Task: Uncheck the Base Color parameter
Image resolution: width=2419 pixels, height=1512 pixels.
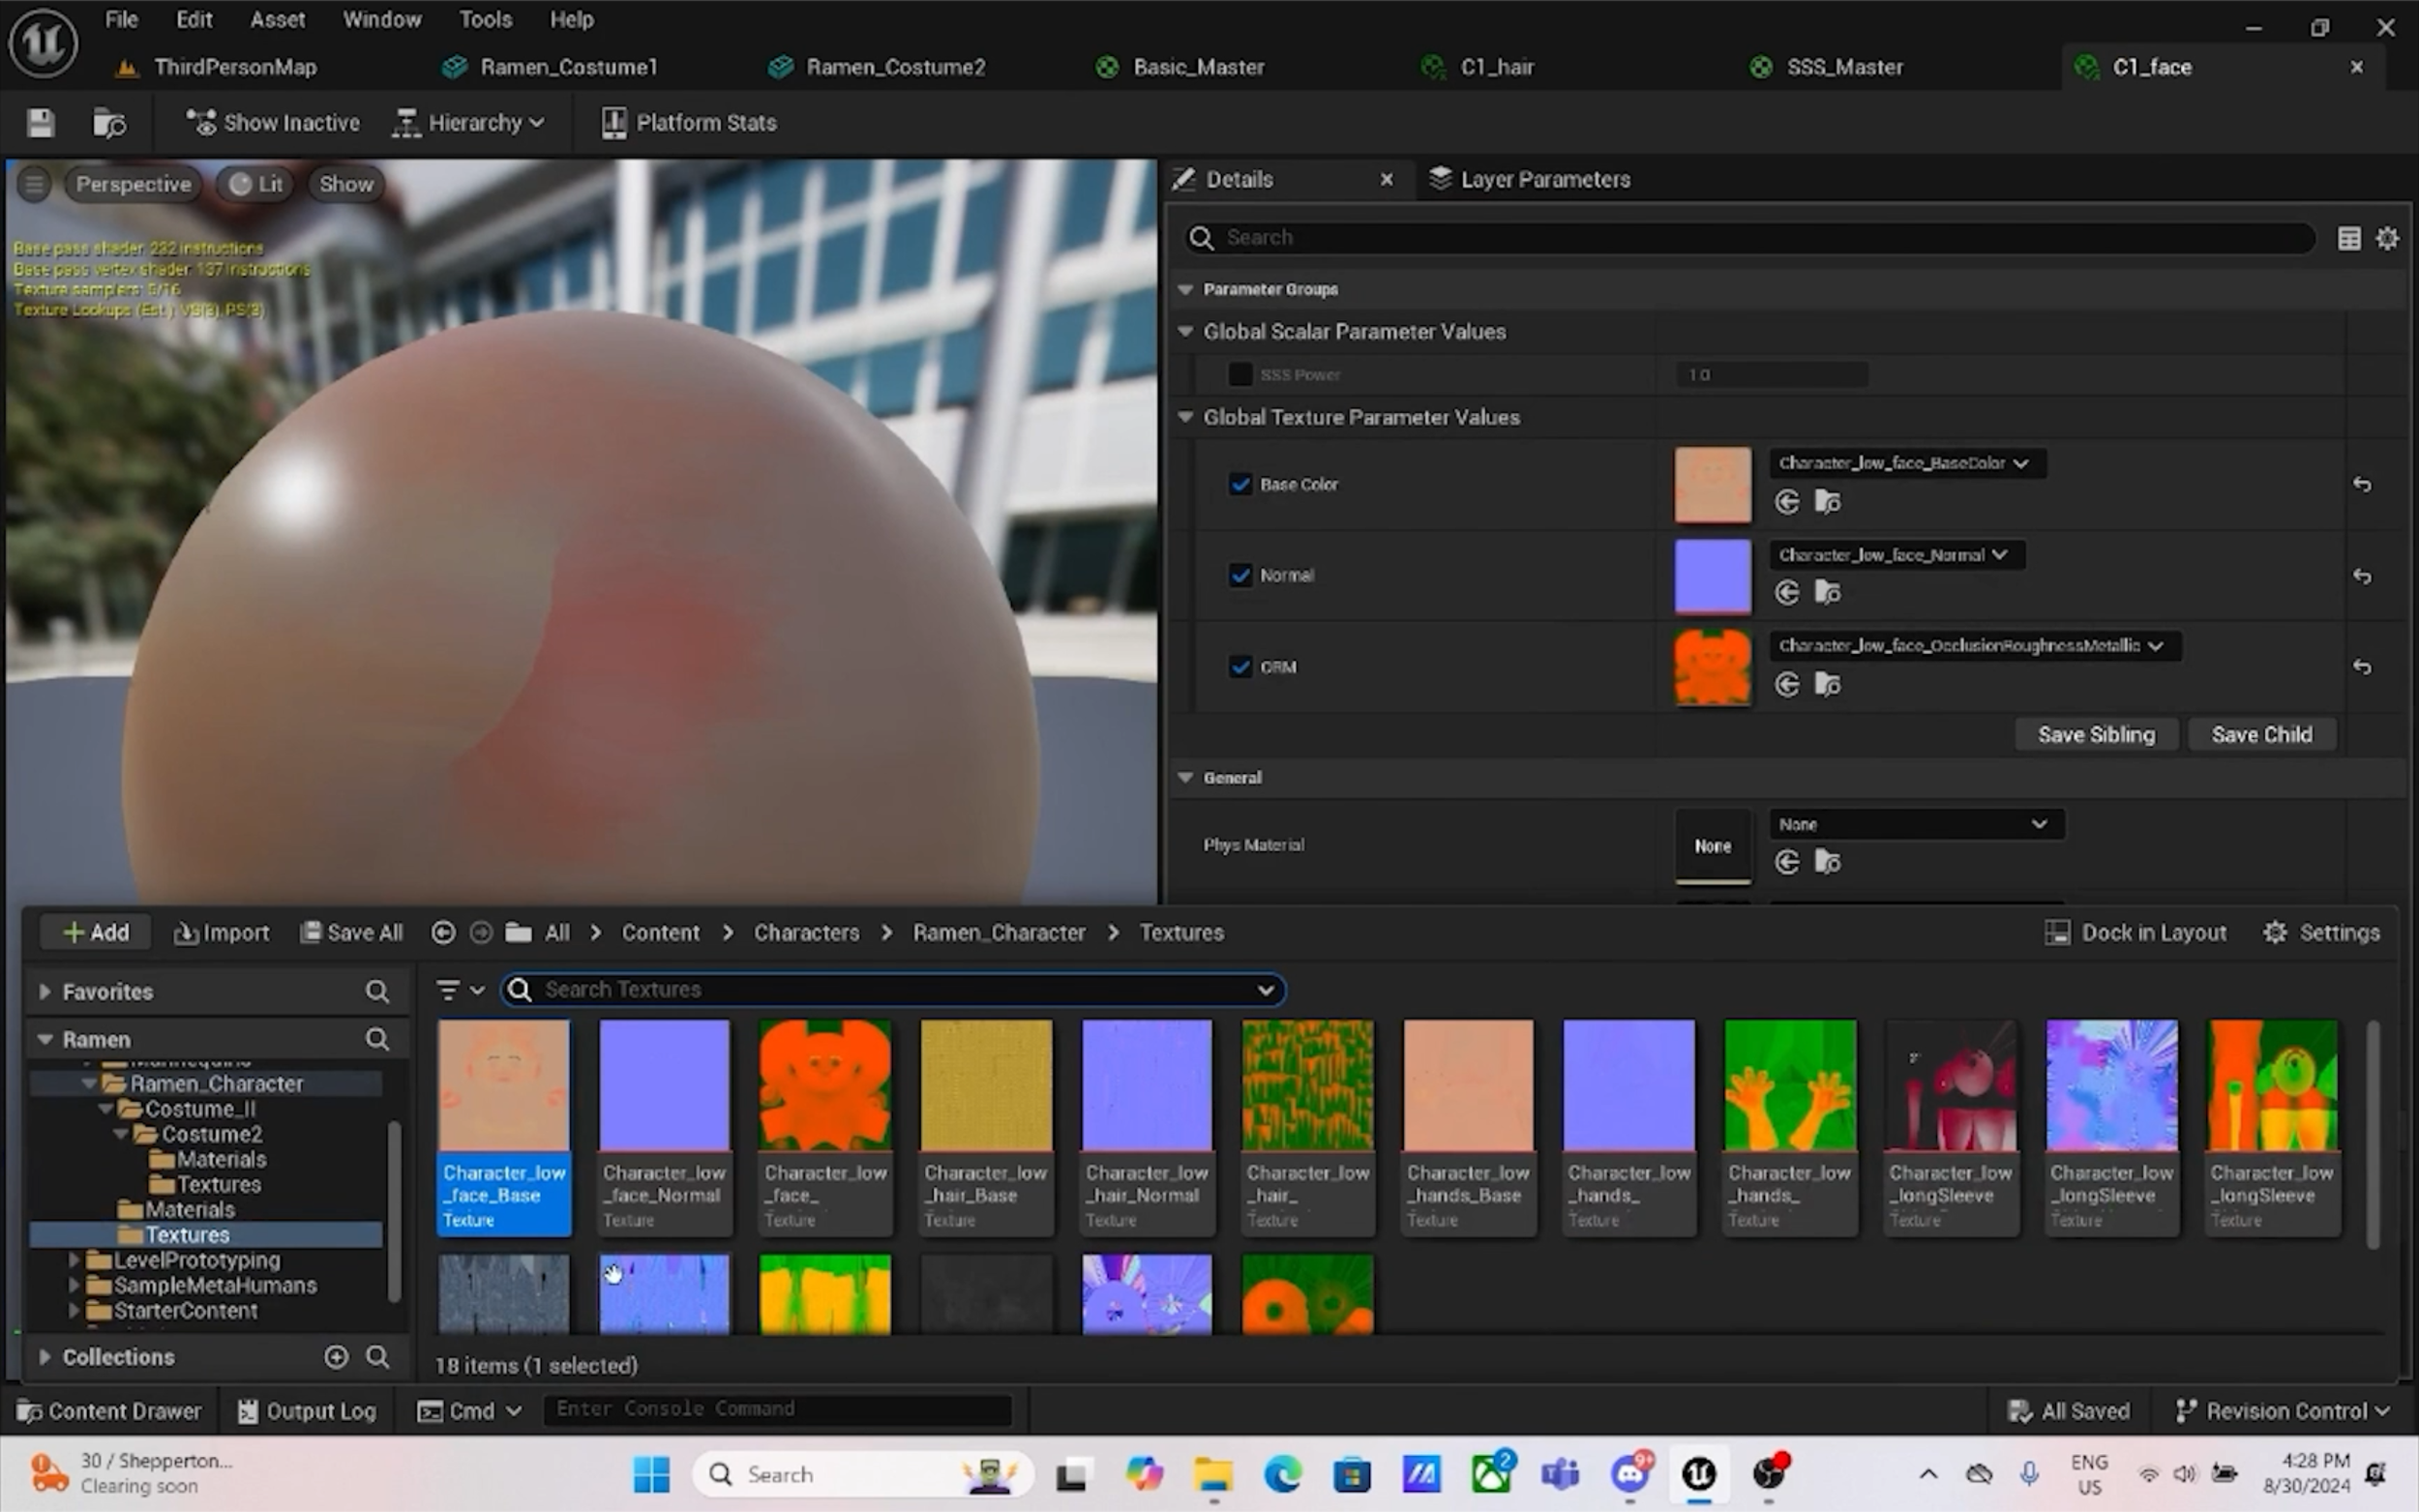Action: [1240, 485]
